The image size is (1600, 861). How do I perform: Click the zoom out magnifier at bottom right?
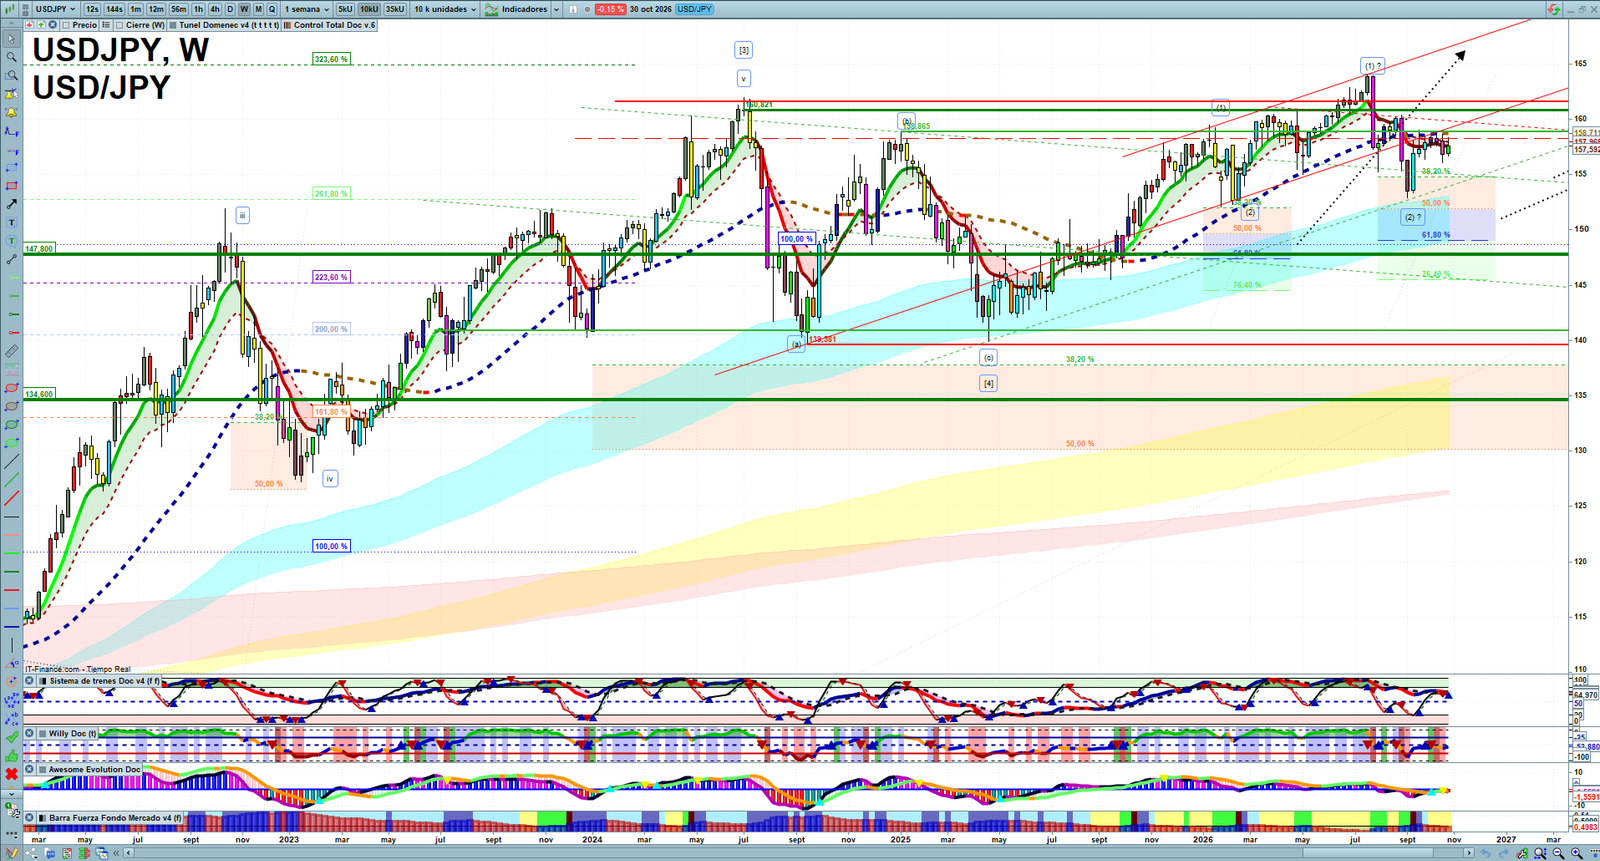1558,853
